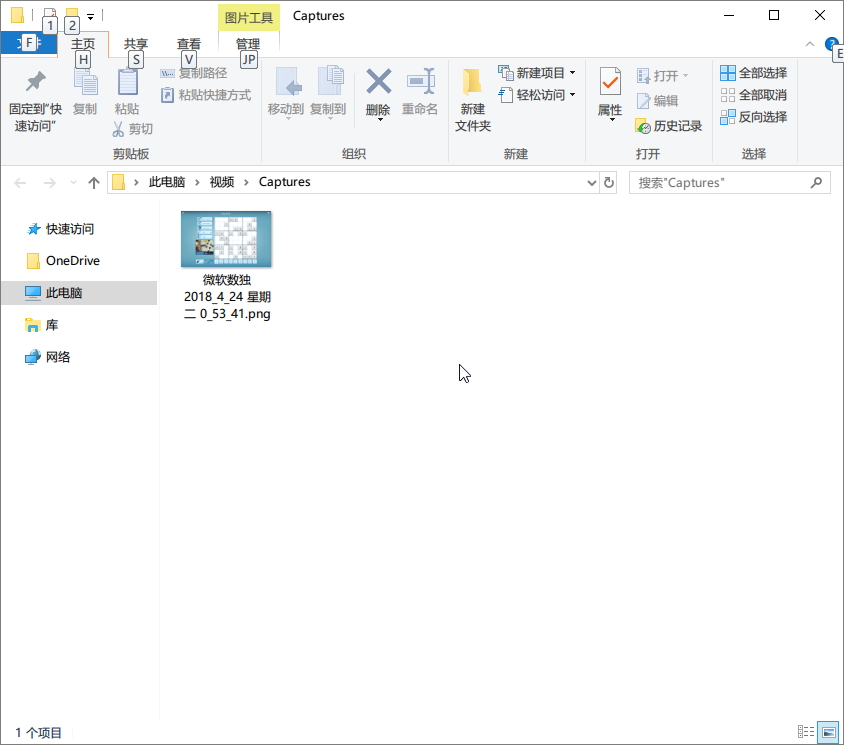844x745 pixels.
Task: Click the red 删除 (Delete) X icon
Action: 378,82
